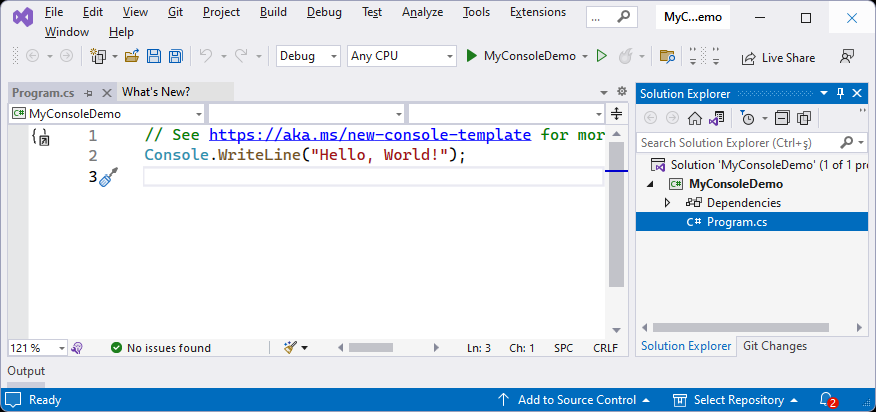876x412 pixels.
Task: Click the Live Share button
Action: tap(776, 58)
